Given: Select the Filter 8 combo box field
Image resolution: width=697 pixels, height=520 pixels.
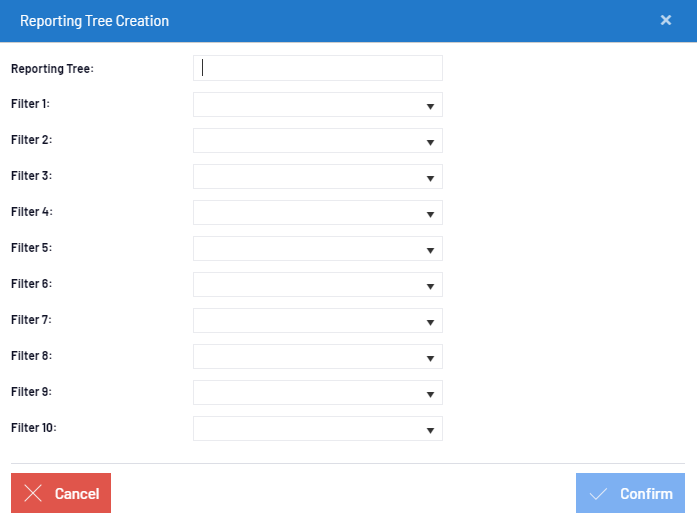Looking at the screenshot, I should (318, 356).
